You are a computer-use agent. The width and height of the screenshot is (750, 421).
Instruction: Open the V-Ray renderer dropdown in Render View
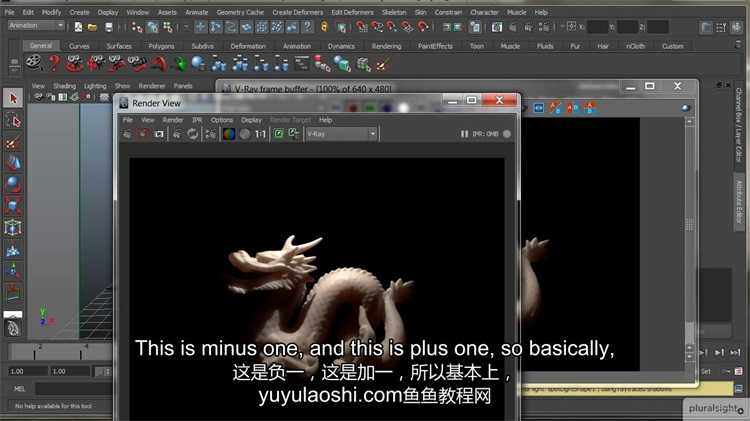[342, 134]
